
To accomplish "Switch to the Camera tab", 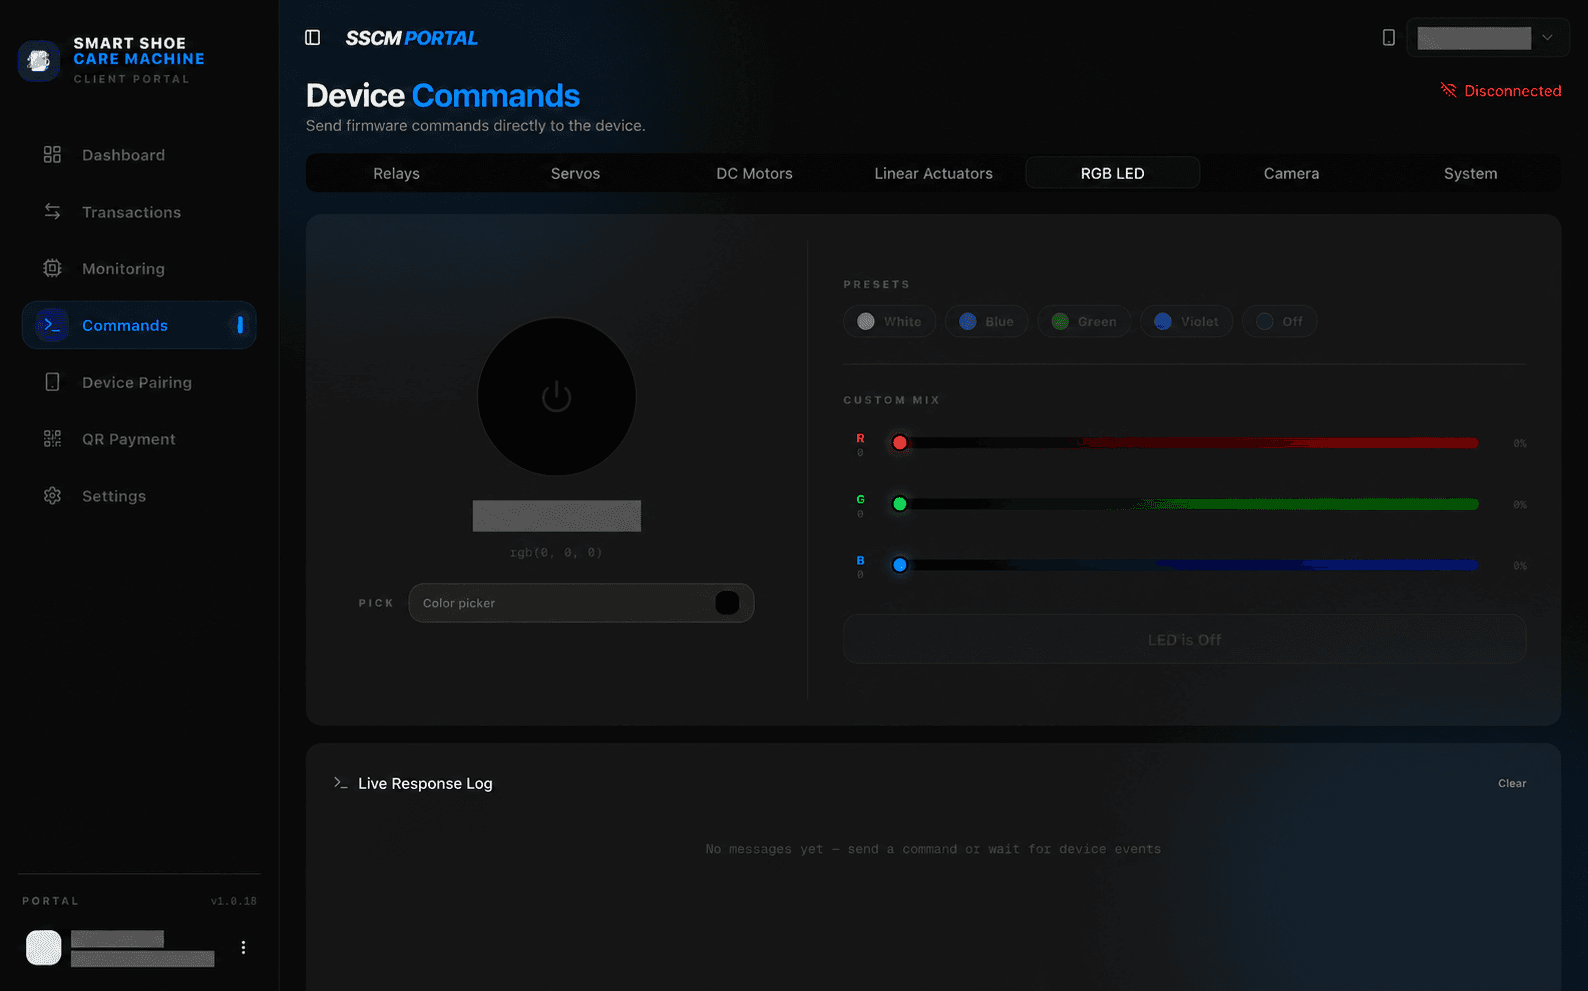I will coord(1291,173).
